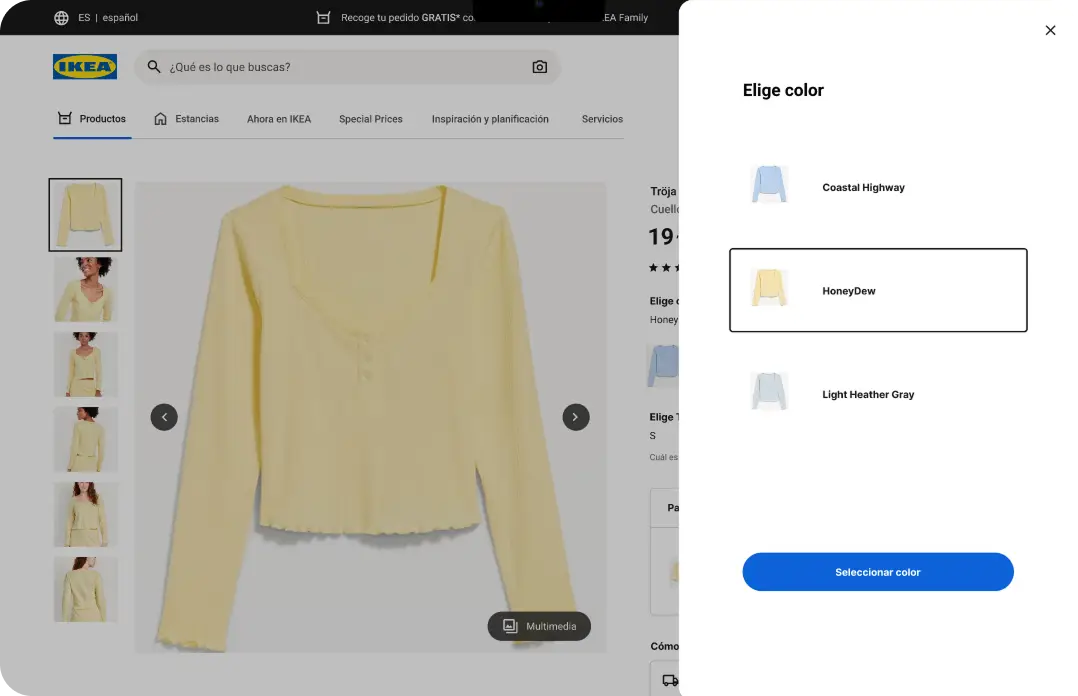
Task: Open Inspiración y planificación menu
Action: click(490, 119)
